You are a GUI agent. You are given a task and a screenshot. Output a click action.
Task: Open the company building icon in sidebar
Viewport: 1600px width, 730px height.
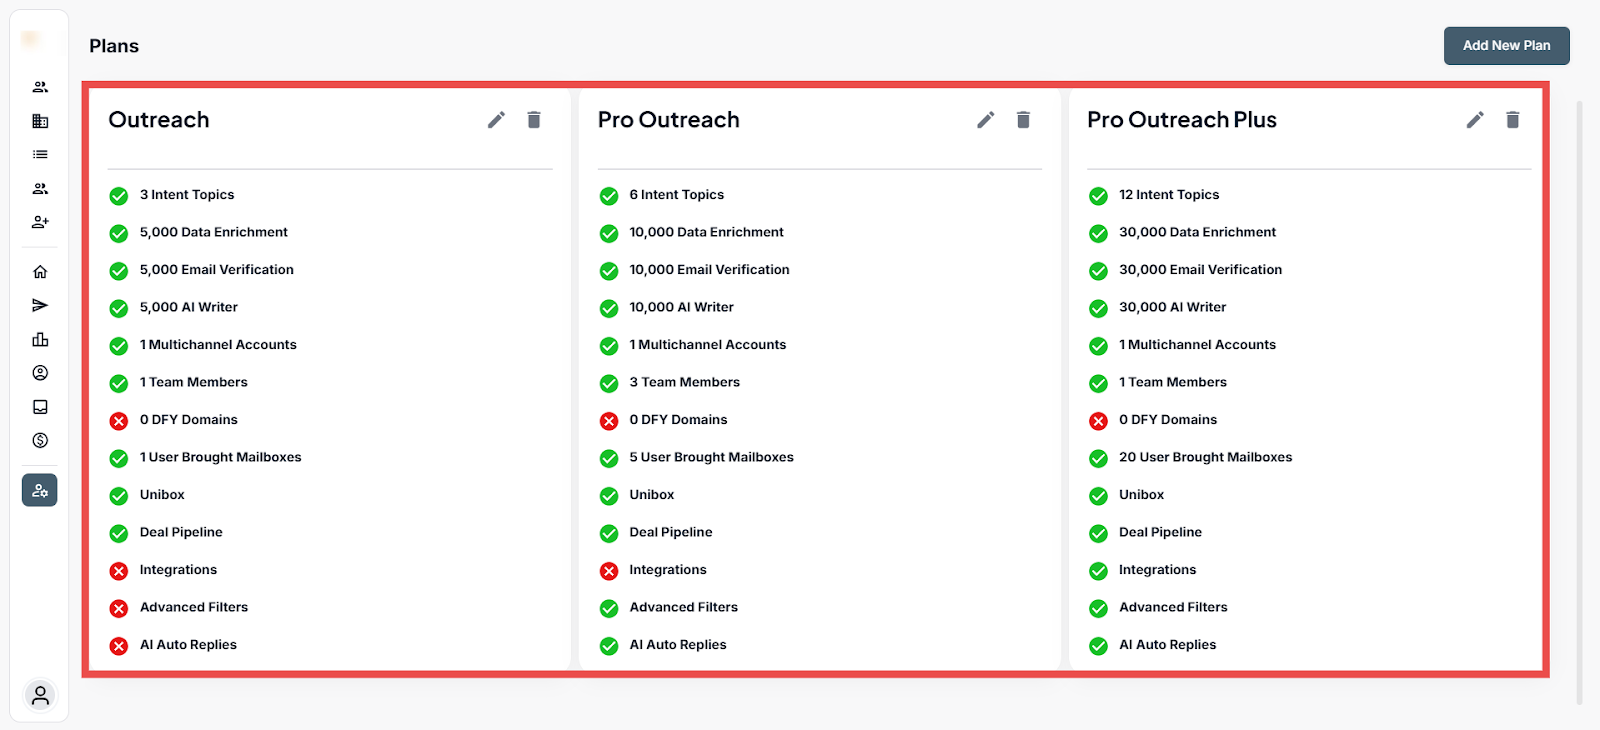click(x=40, y=121)
